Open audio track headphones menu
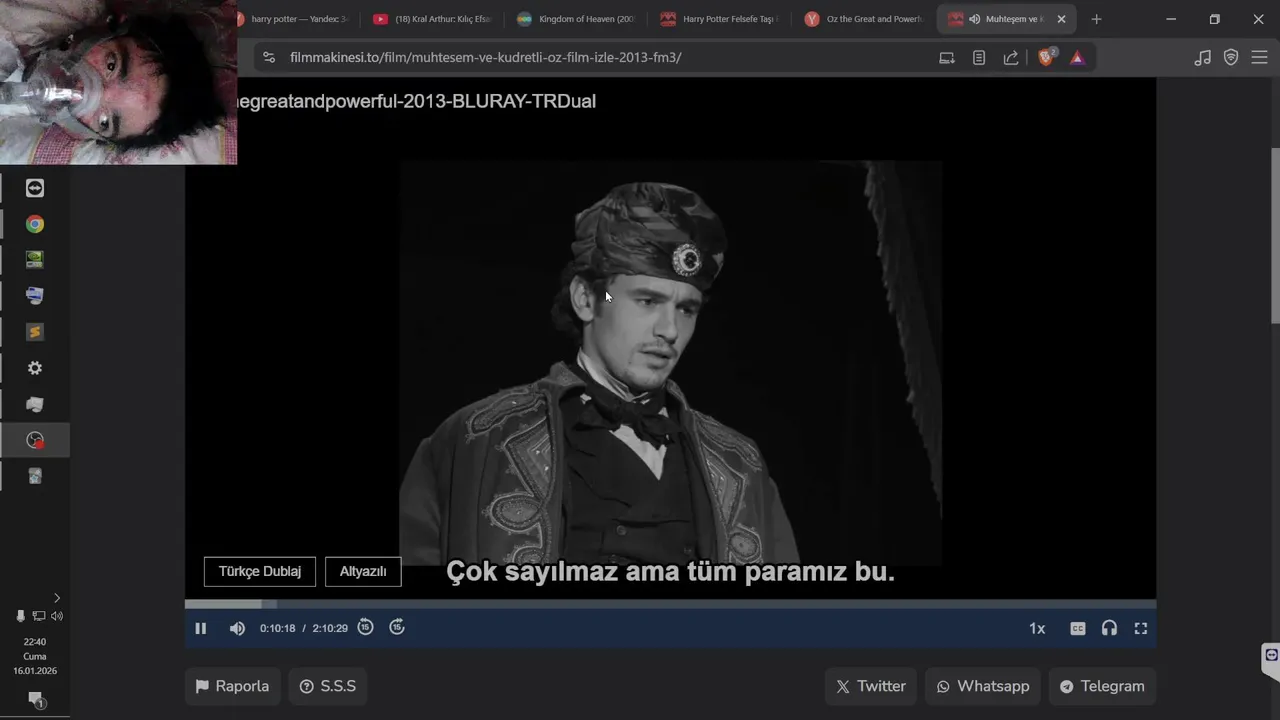1280x720 pixels. click(1109, 628)
